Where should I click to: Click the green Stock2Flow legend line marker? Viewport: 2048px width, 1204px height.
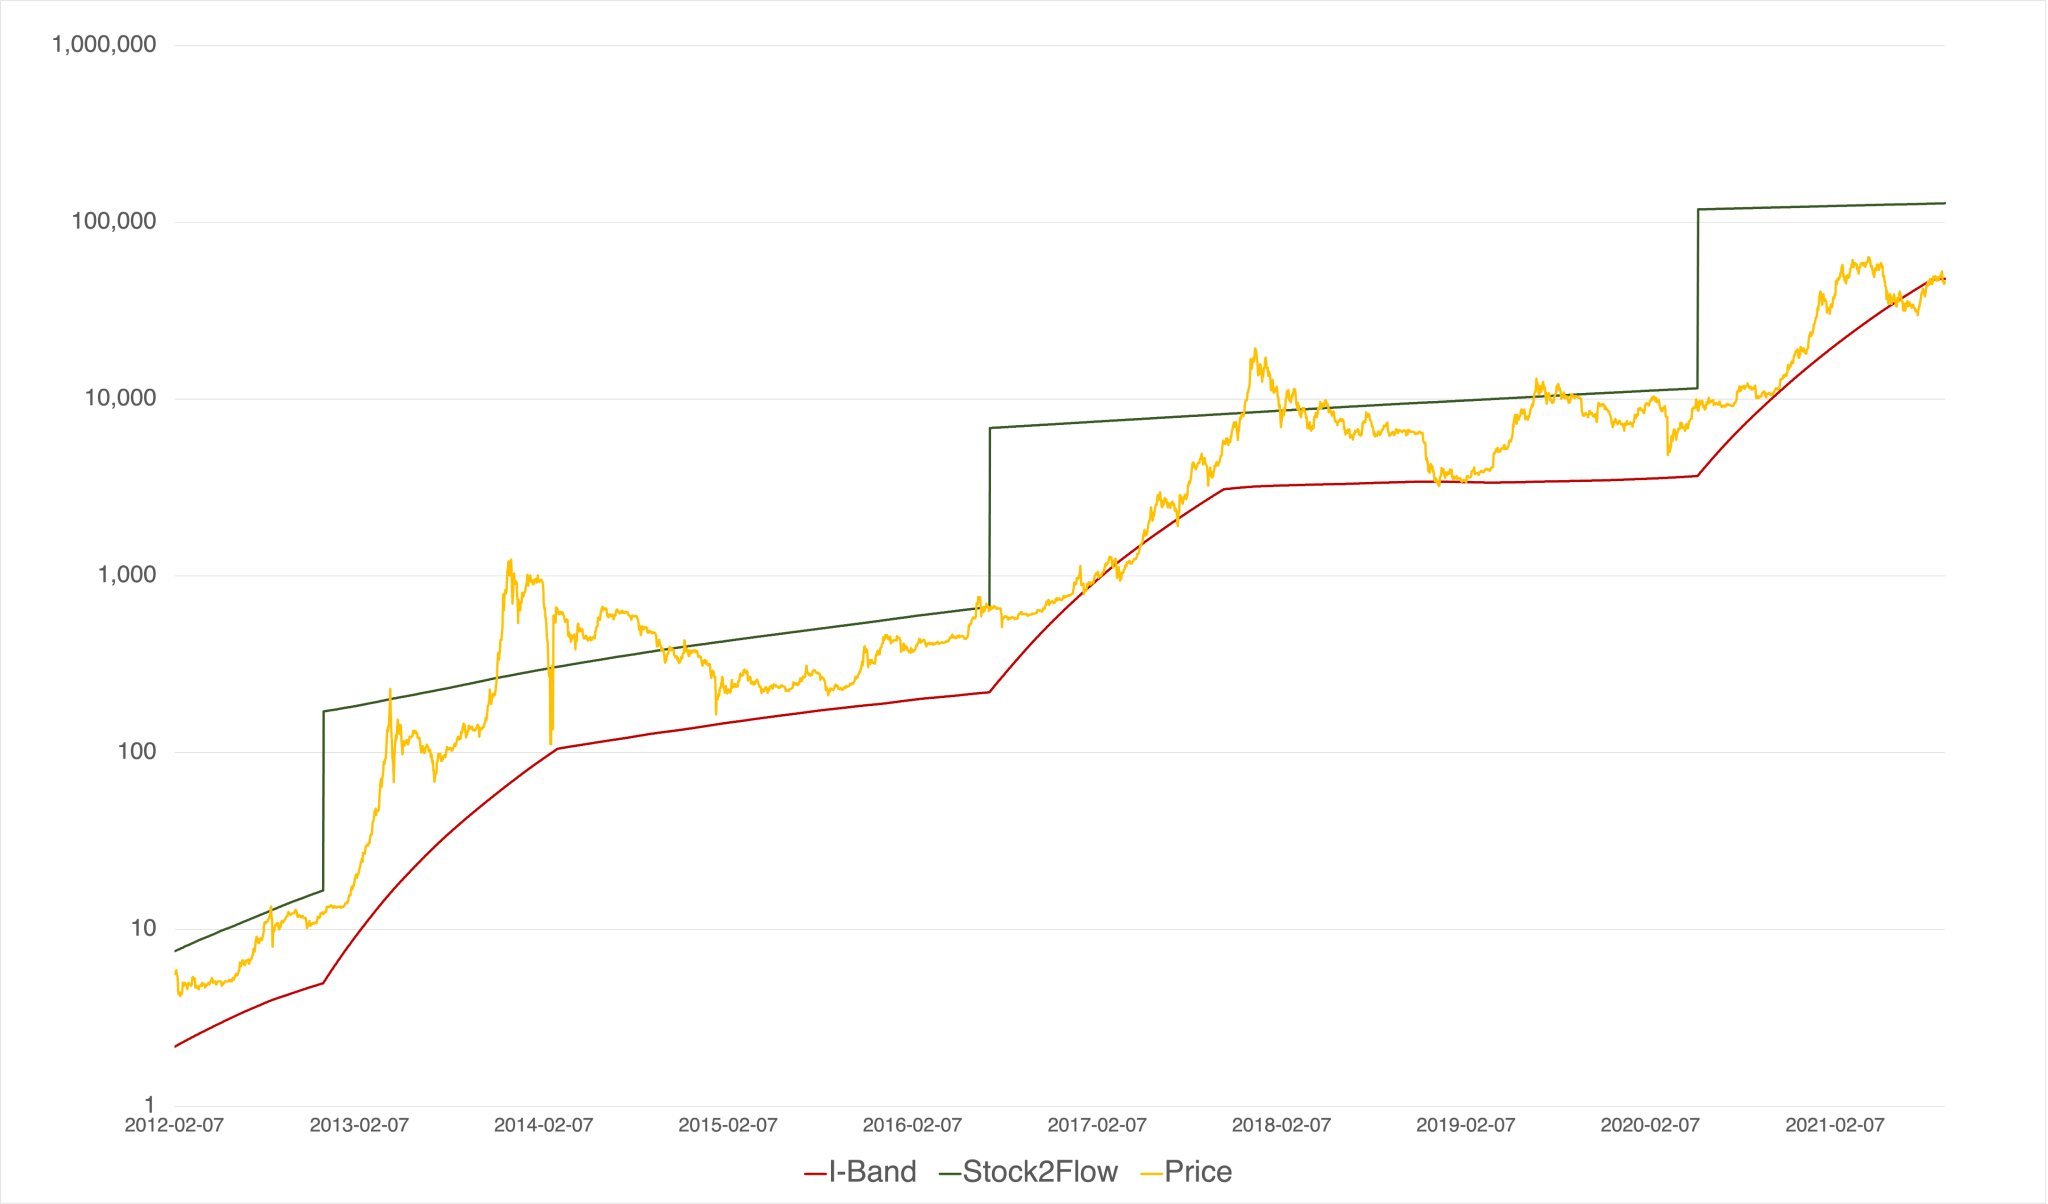(x=950, y=1173)
